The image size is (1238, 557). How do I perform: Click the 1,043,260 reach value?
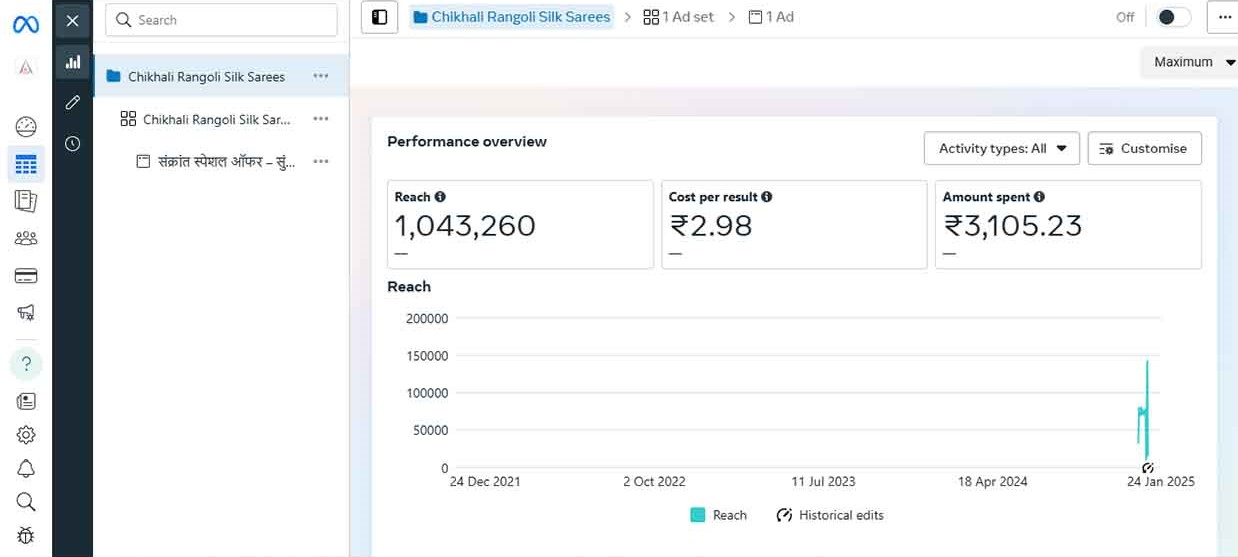pos(465,226)
